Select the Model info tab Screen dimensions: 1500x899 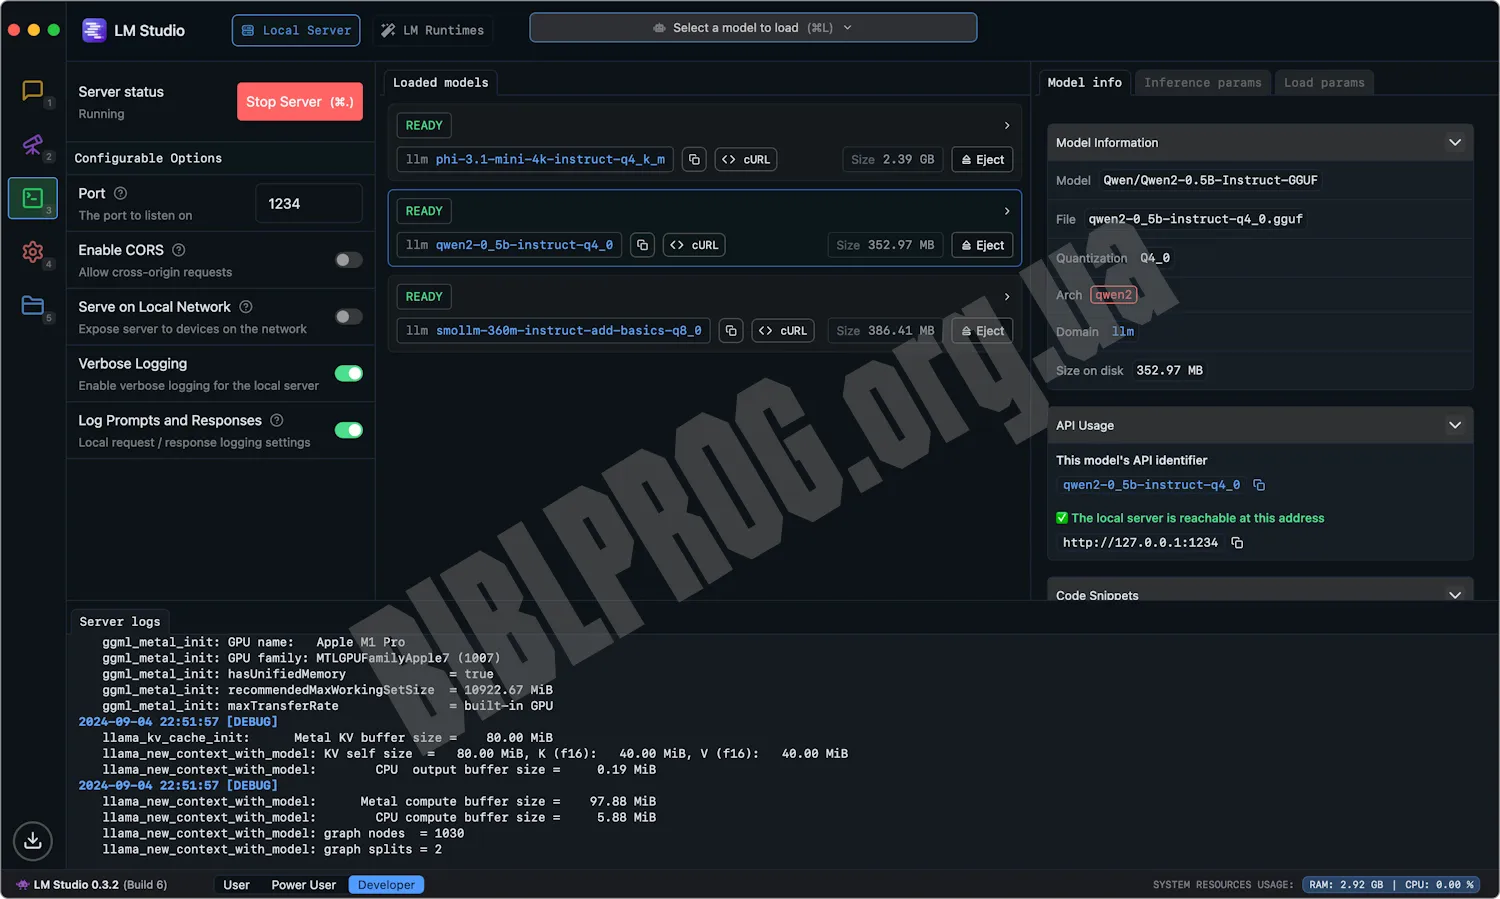coord(1084,83)
